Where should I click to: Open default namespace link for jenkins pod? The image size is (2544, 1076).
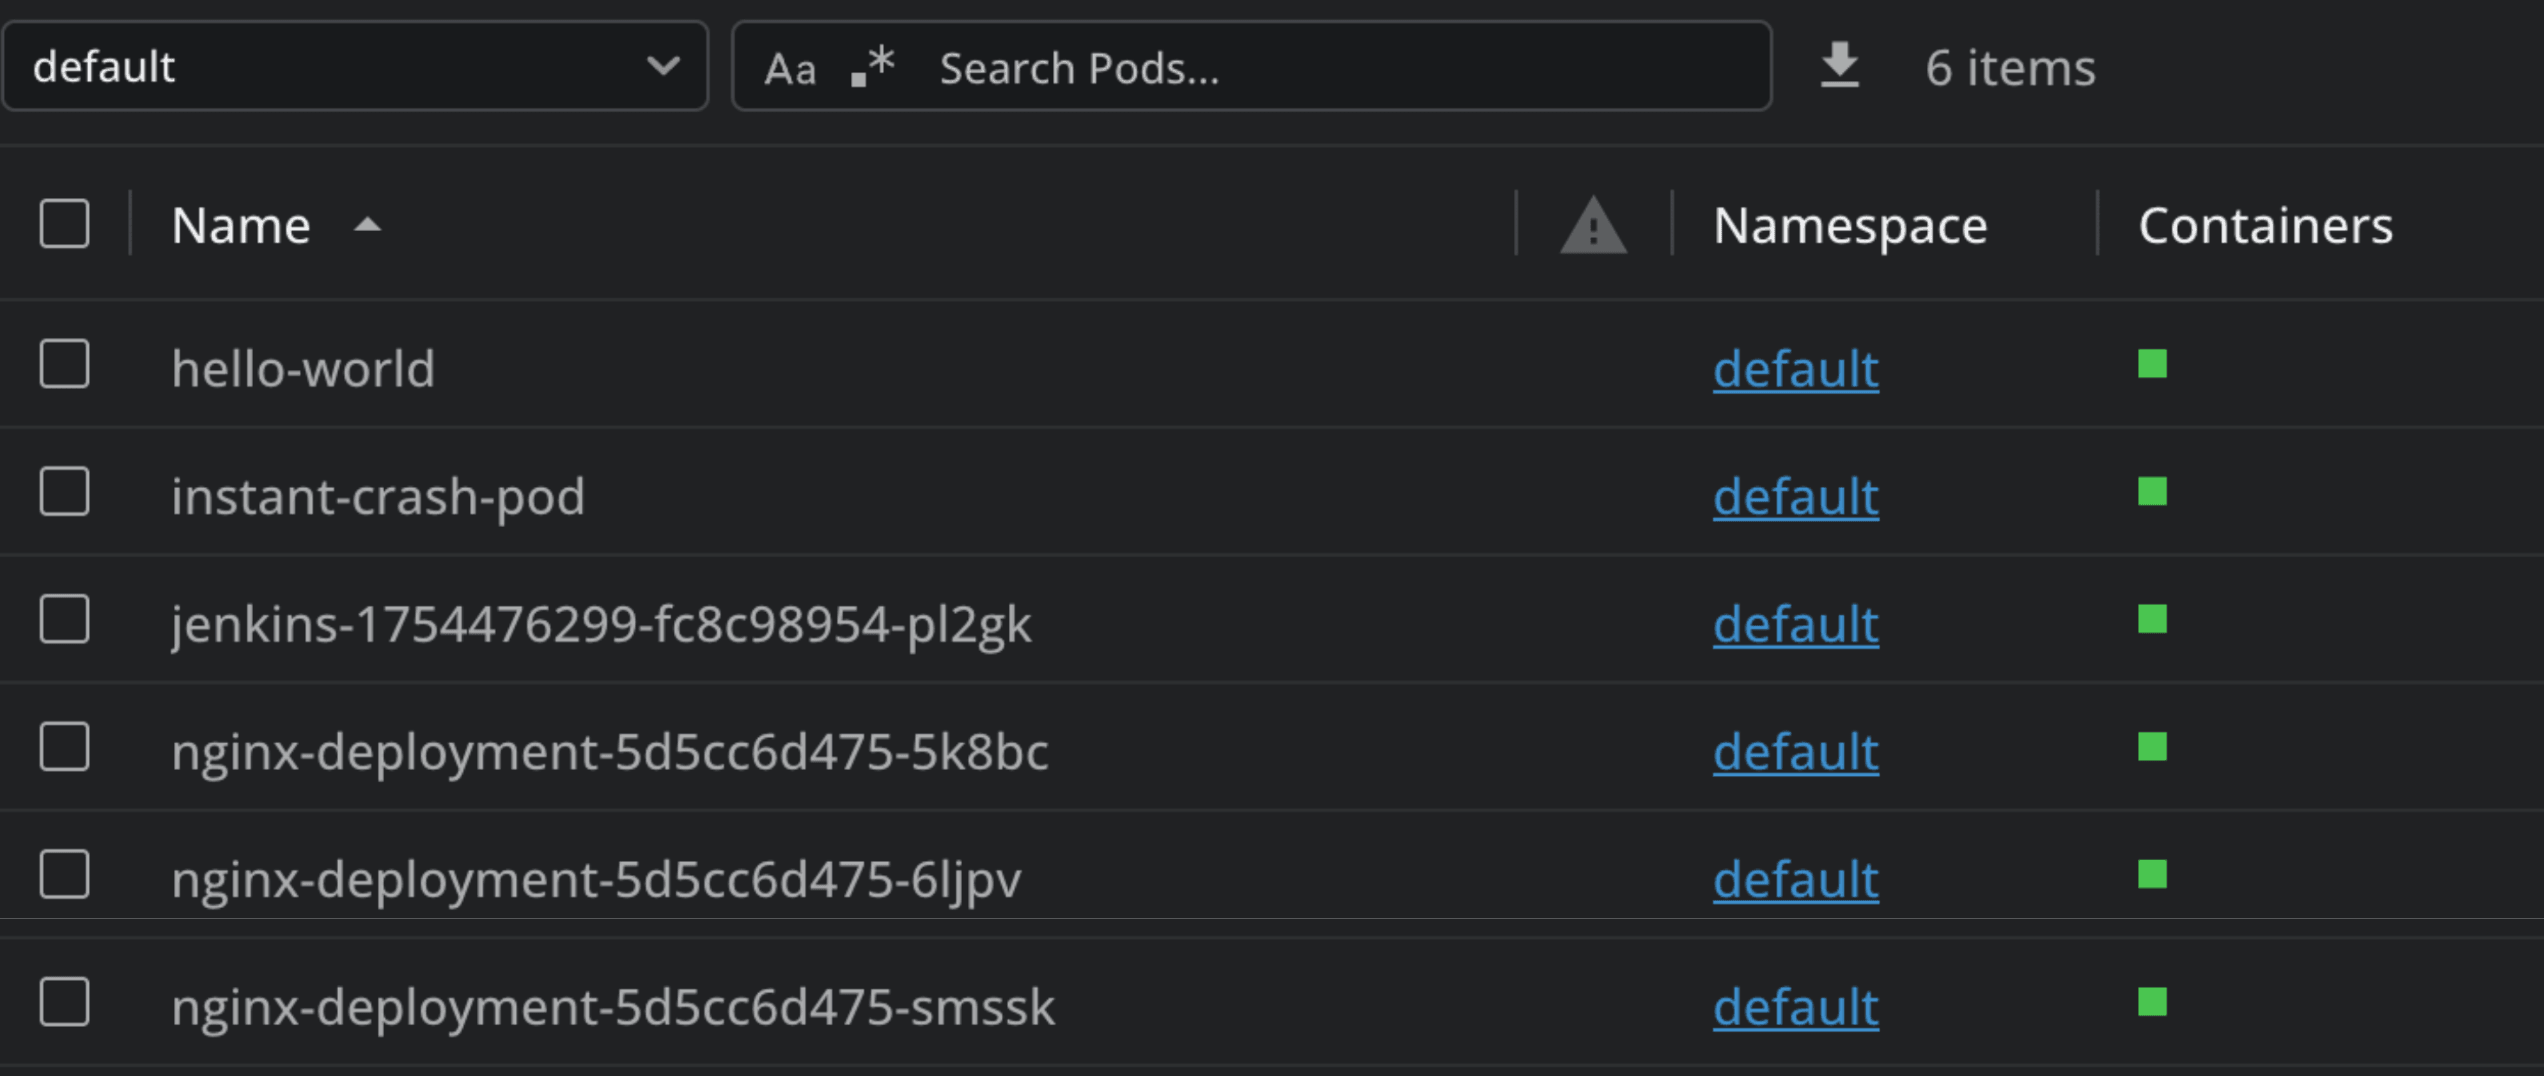(x=1795, y=624)
